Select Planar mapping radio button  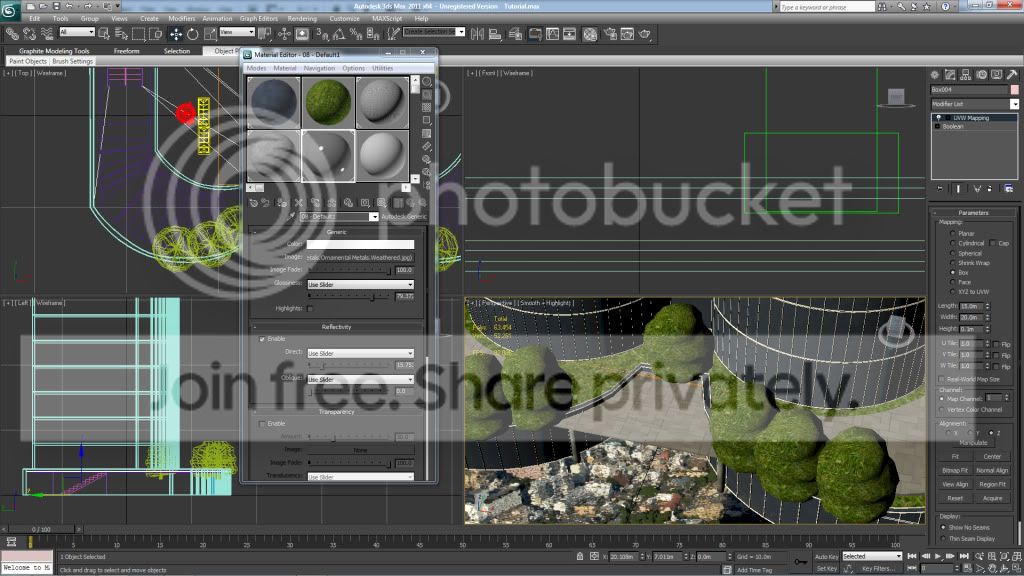pos(952,233)
